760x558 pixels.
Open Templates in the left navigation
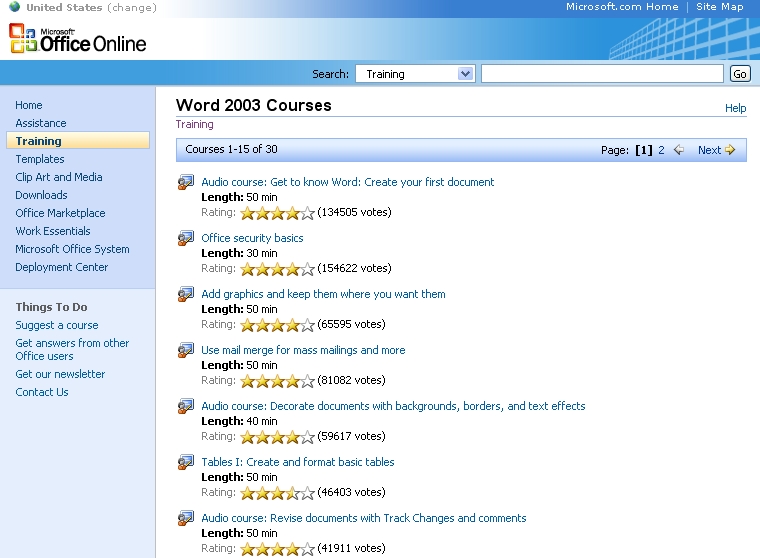(x=40, y=159)
